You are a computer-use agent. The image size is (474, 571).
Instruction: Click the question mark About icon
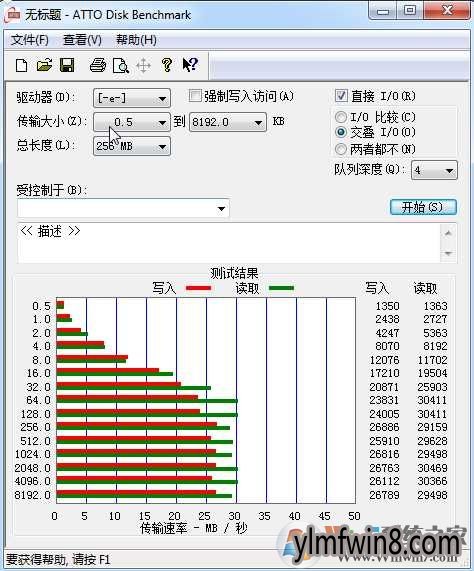(x=167, y=65)
